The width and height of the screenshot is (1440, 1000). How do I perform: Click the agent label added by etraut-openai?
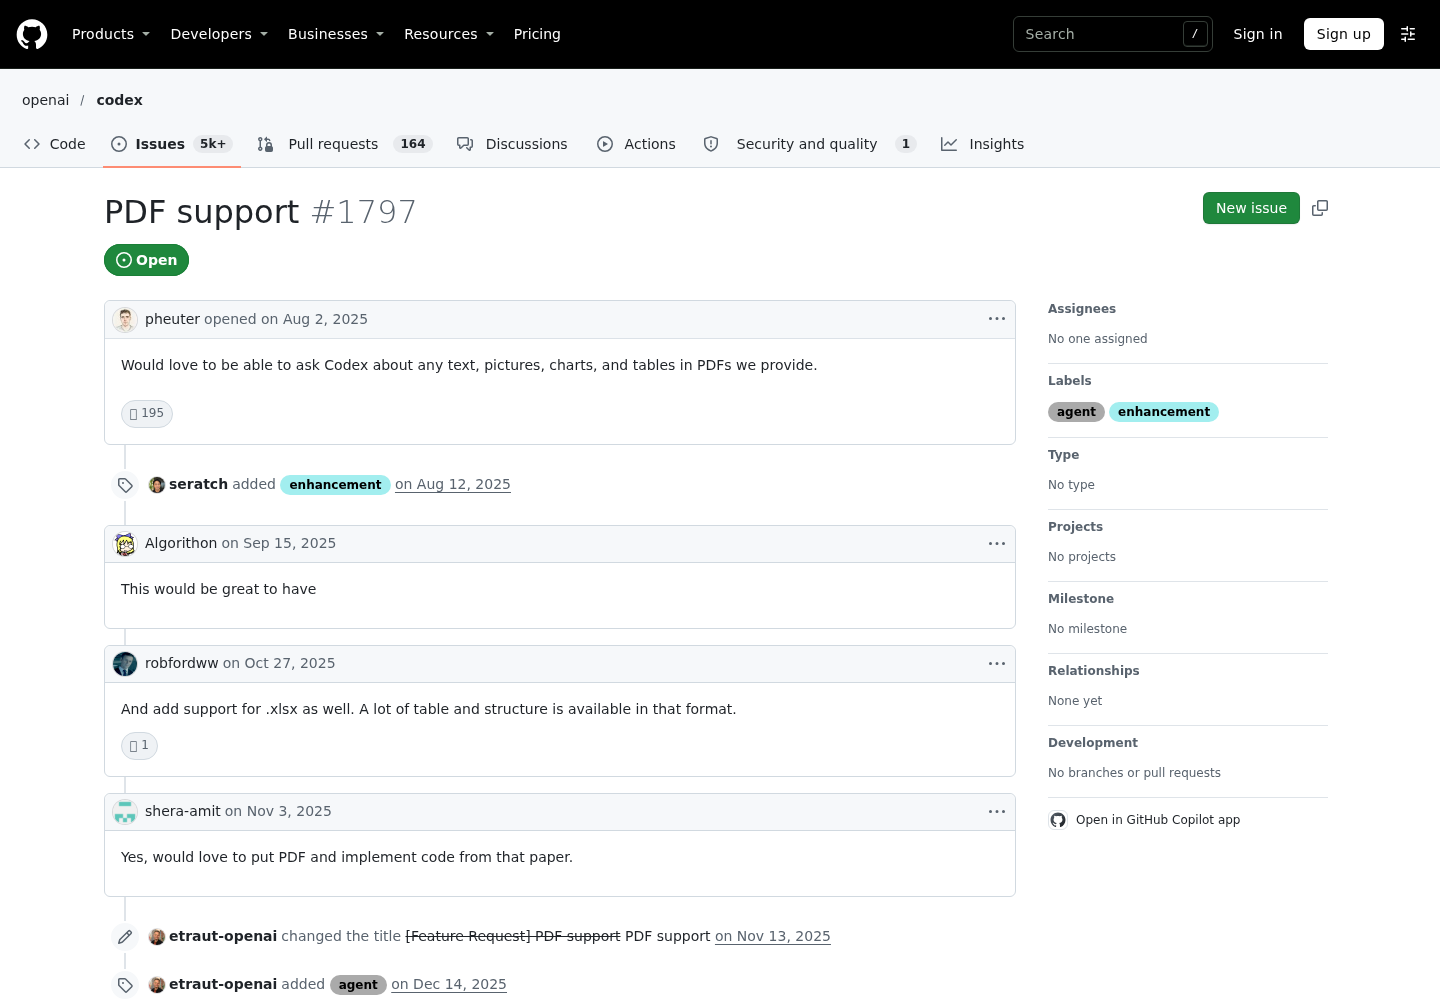(x=358, y=985)
